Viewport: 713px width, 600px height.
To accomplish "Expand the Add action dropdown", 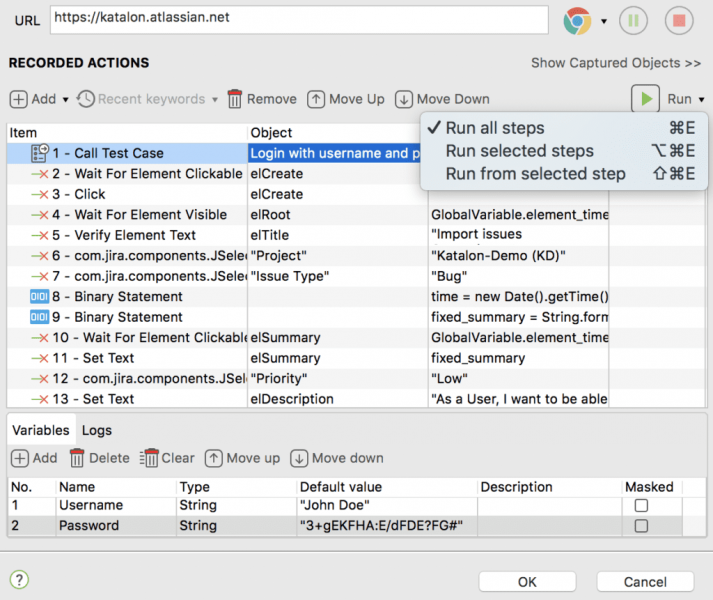I will pyautogui.click(x=65, y=100).
